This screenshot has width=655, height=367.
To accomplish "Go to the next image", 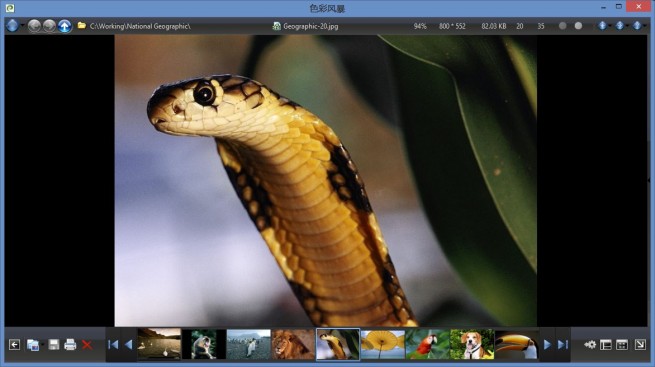I will coord(547,344).
